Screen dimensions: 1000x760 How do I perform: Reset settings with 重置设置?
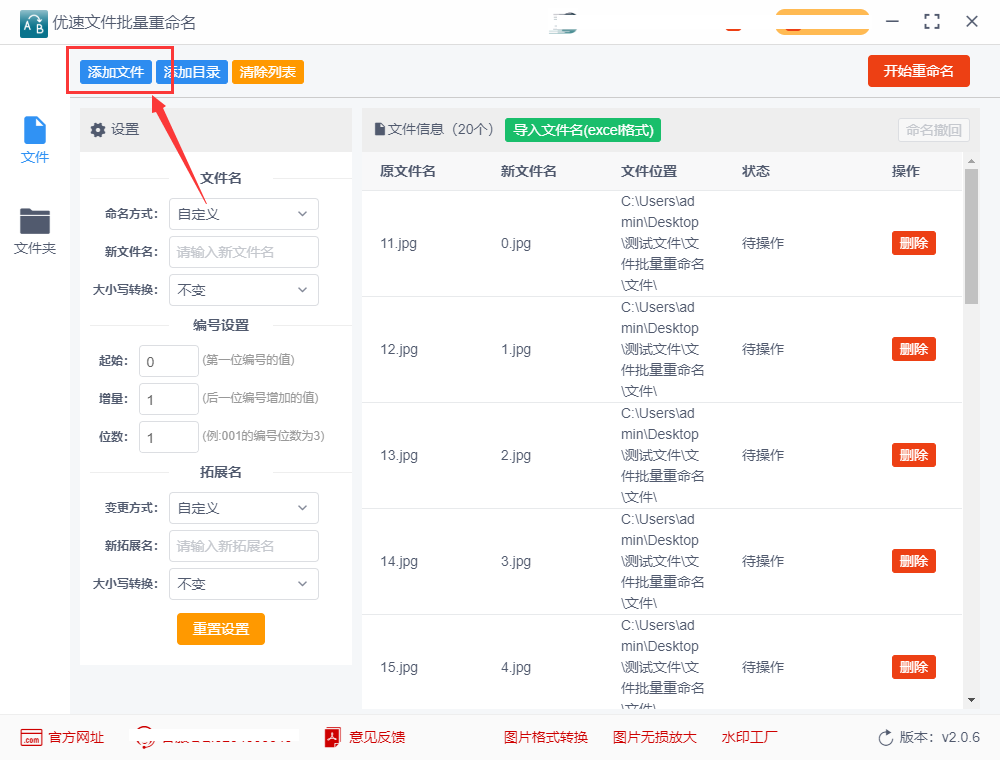(221, 629)
